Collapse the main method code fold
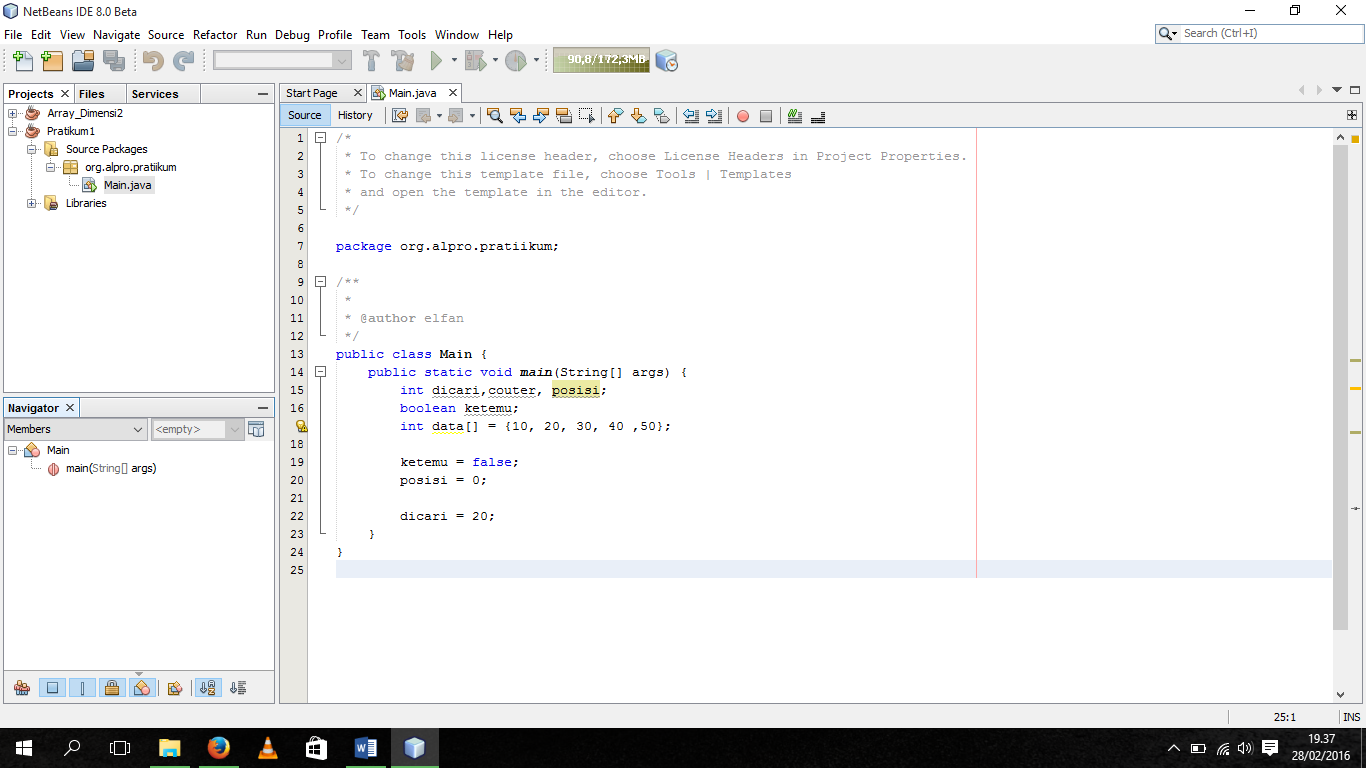The image size is (1366, 768). click(x=318, y=371)
